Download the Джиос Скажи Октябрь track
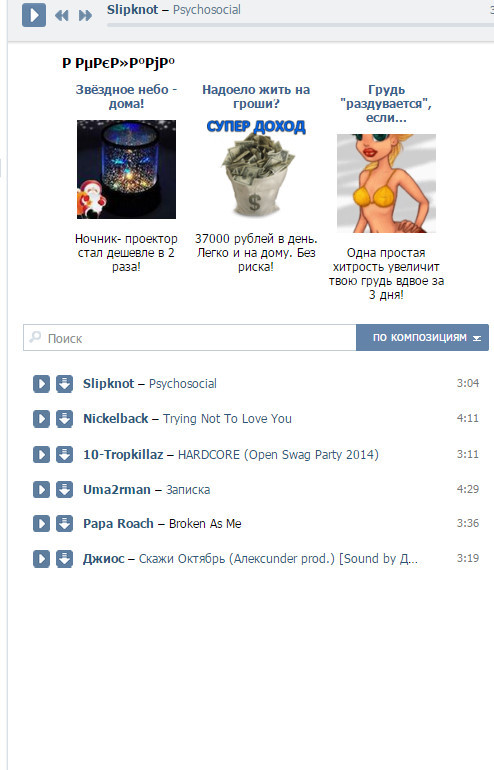Image resolution: width=494 pixels, height=770 pixels. (x=64, y=559)
